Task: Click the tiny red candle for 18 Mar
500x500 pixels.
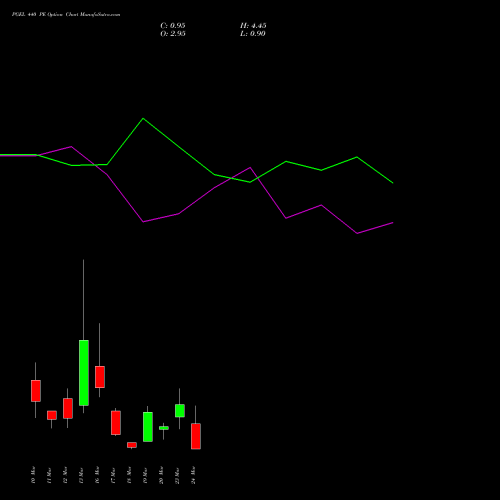Action: point(132,445)
